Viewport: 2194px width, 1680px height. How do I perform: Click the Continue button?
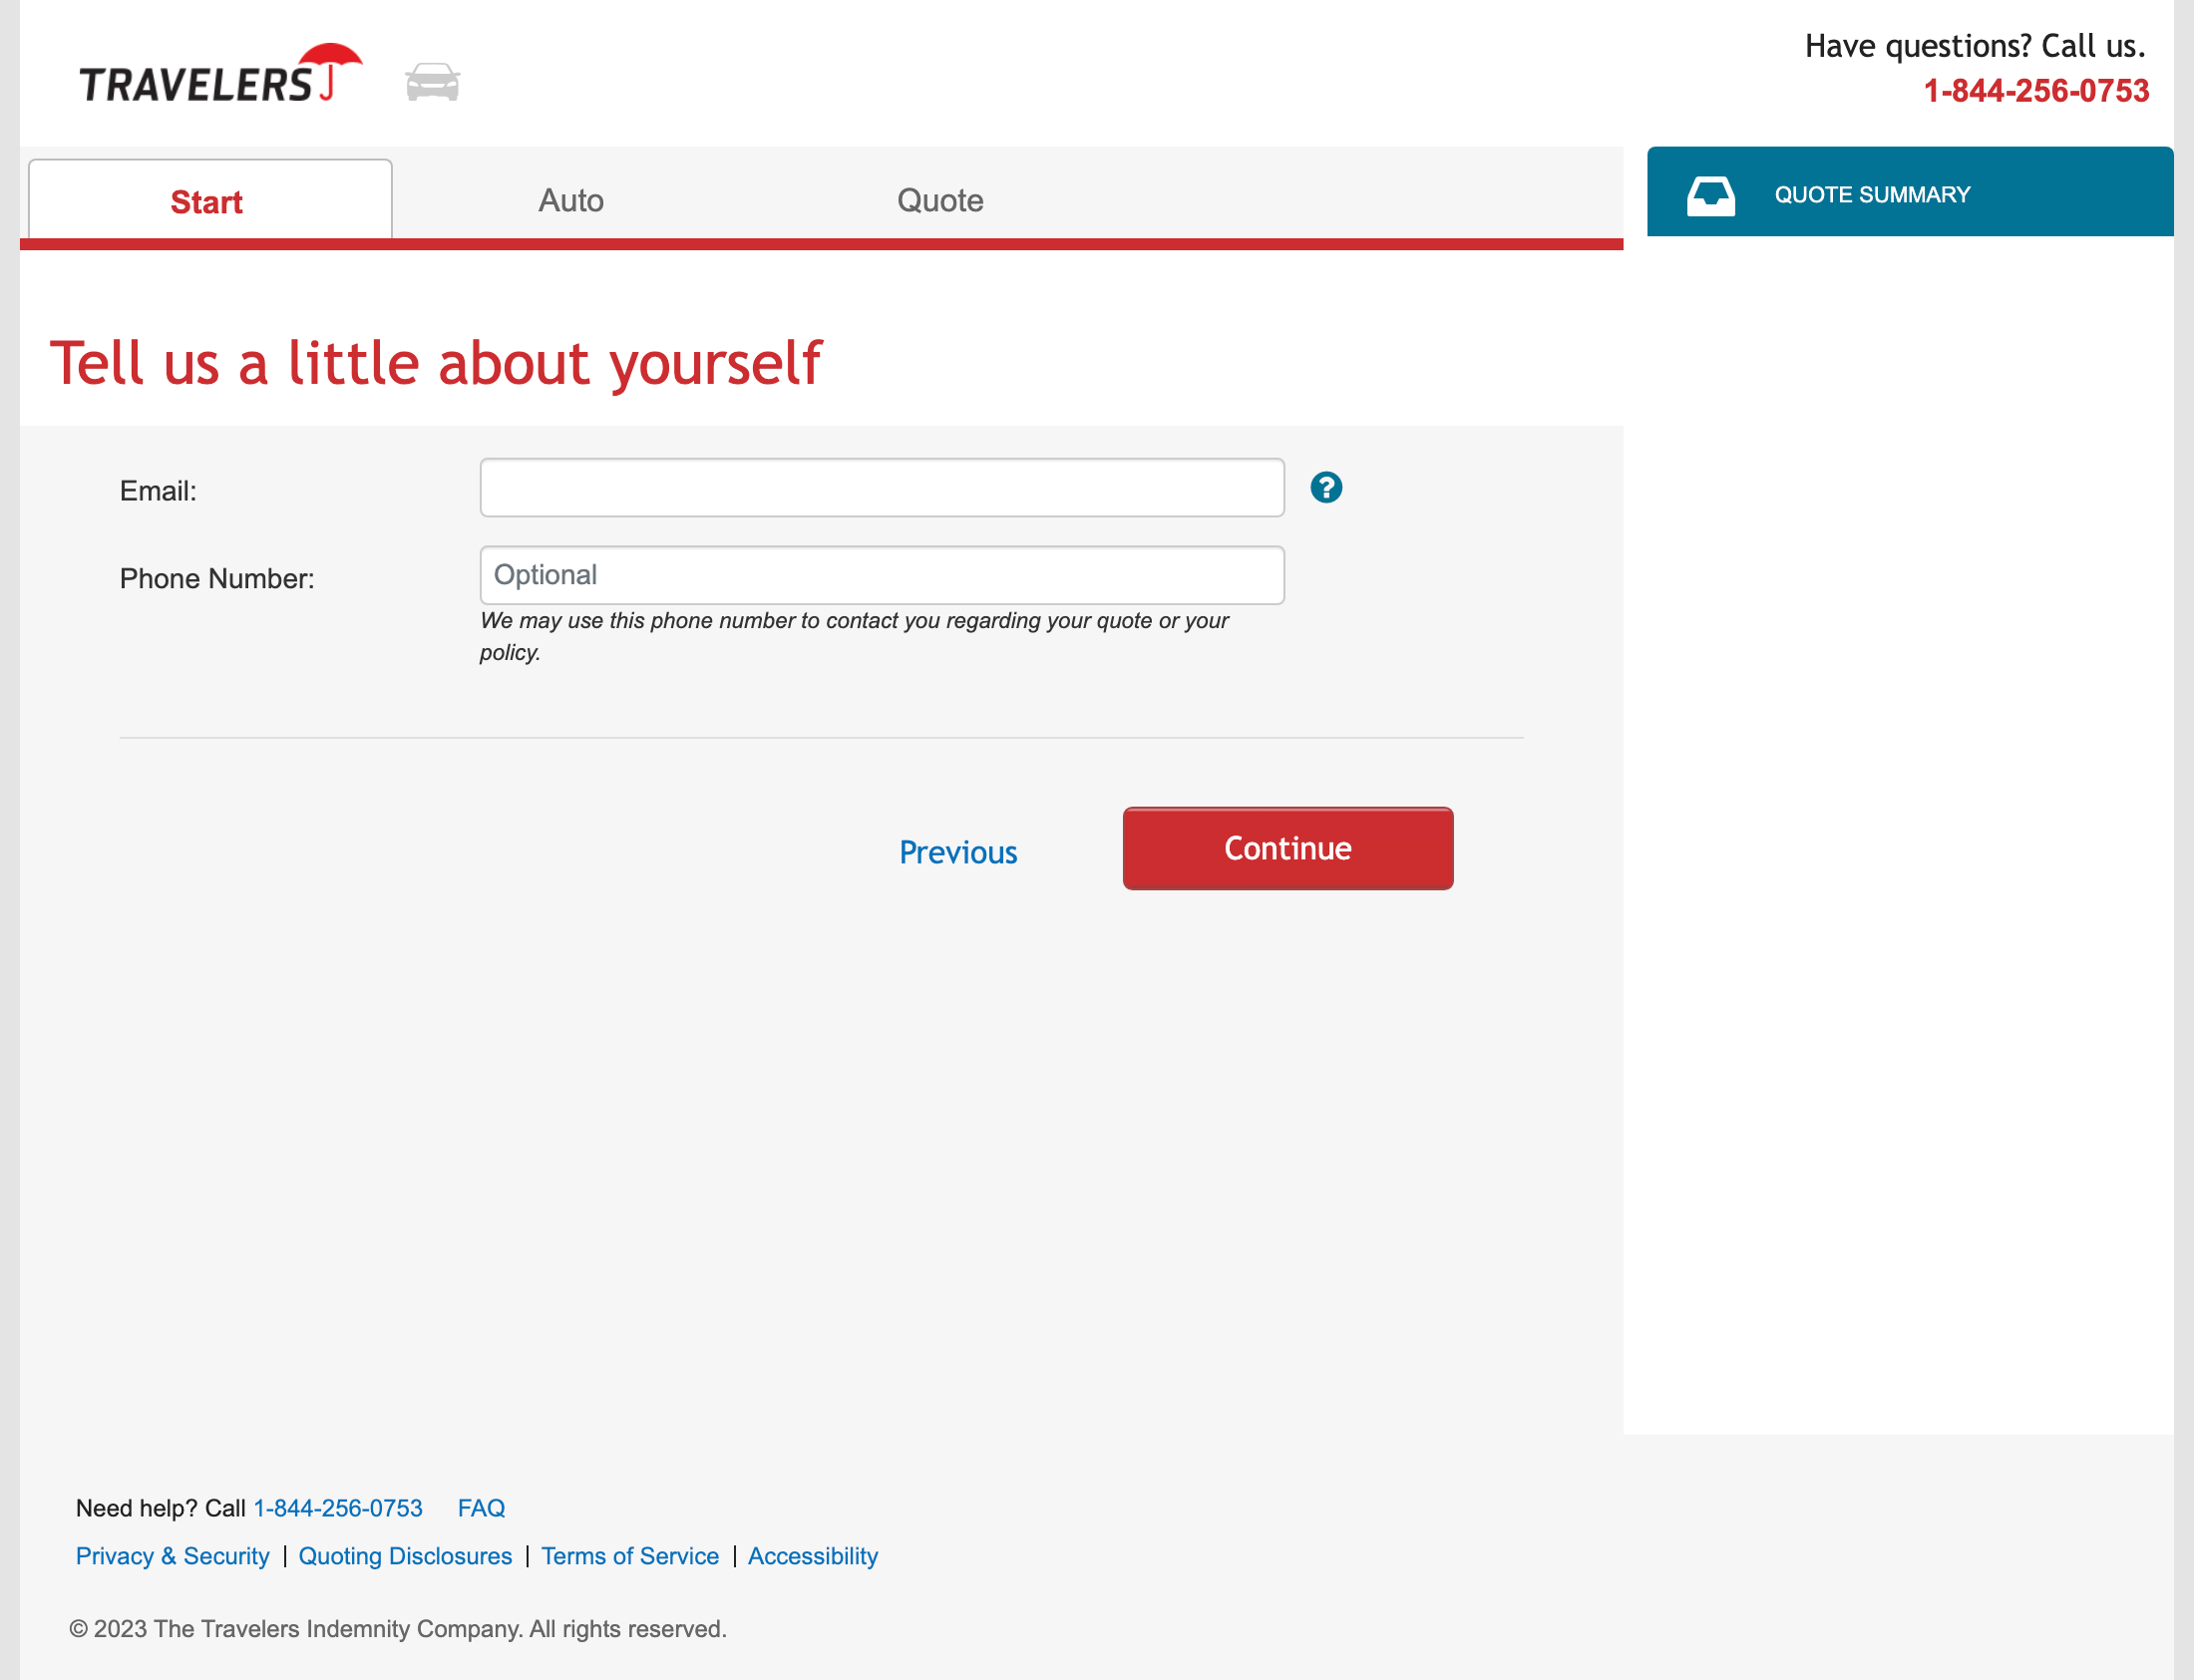[x=1287, y=848]
